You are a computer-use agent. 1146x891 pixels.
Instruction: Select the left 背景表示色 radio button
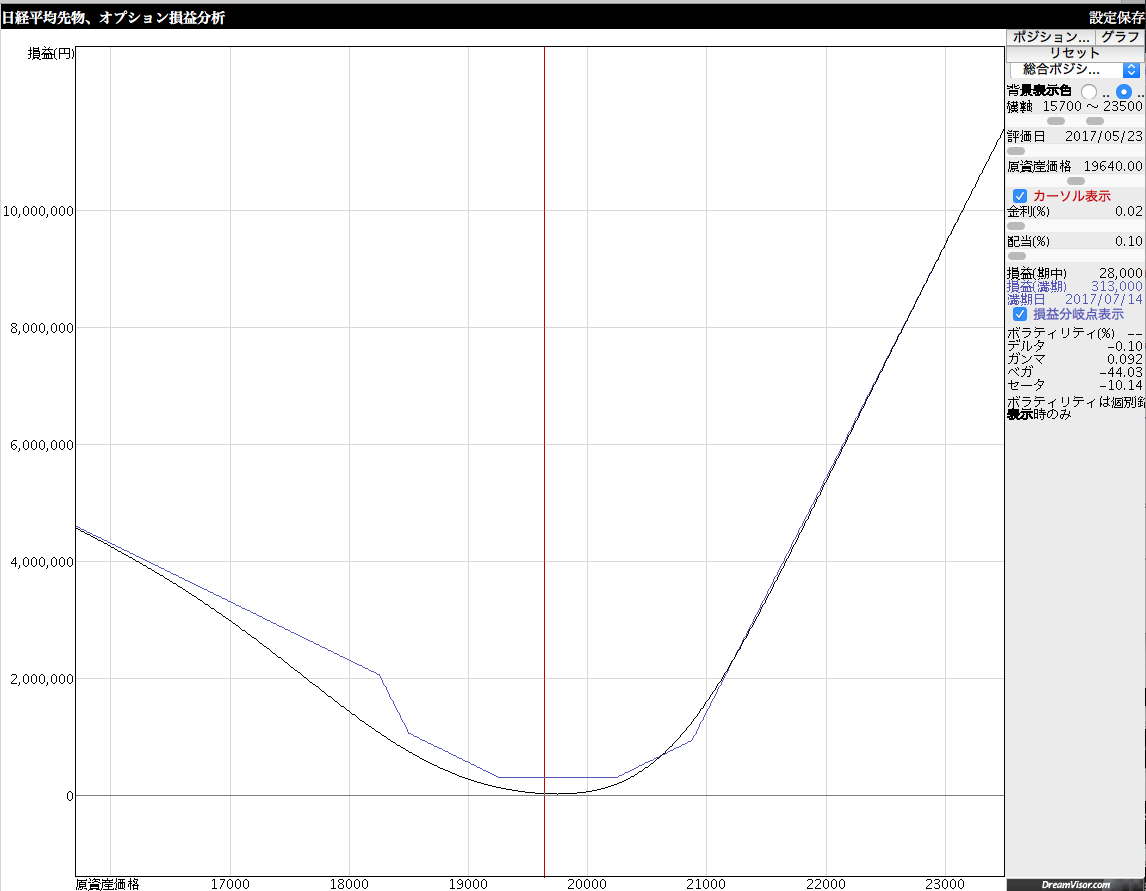click(1089, 91)
